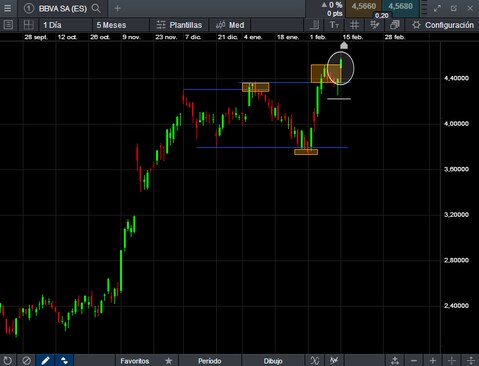Search for the BBVA SA instrument

pyautogui.click(x=96, y=8)
